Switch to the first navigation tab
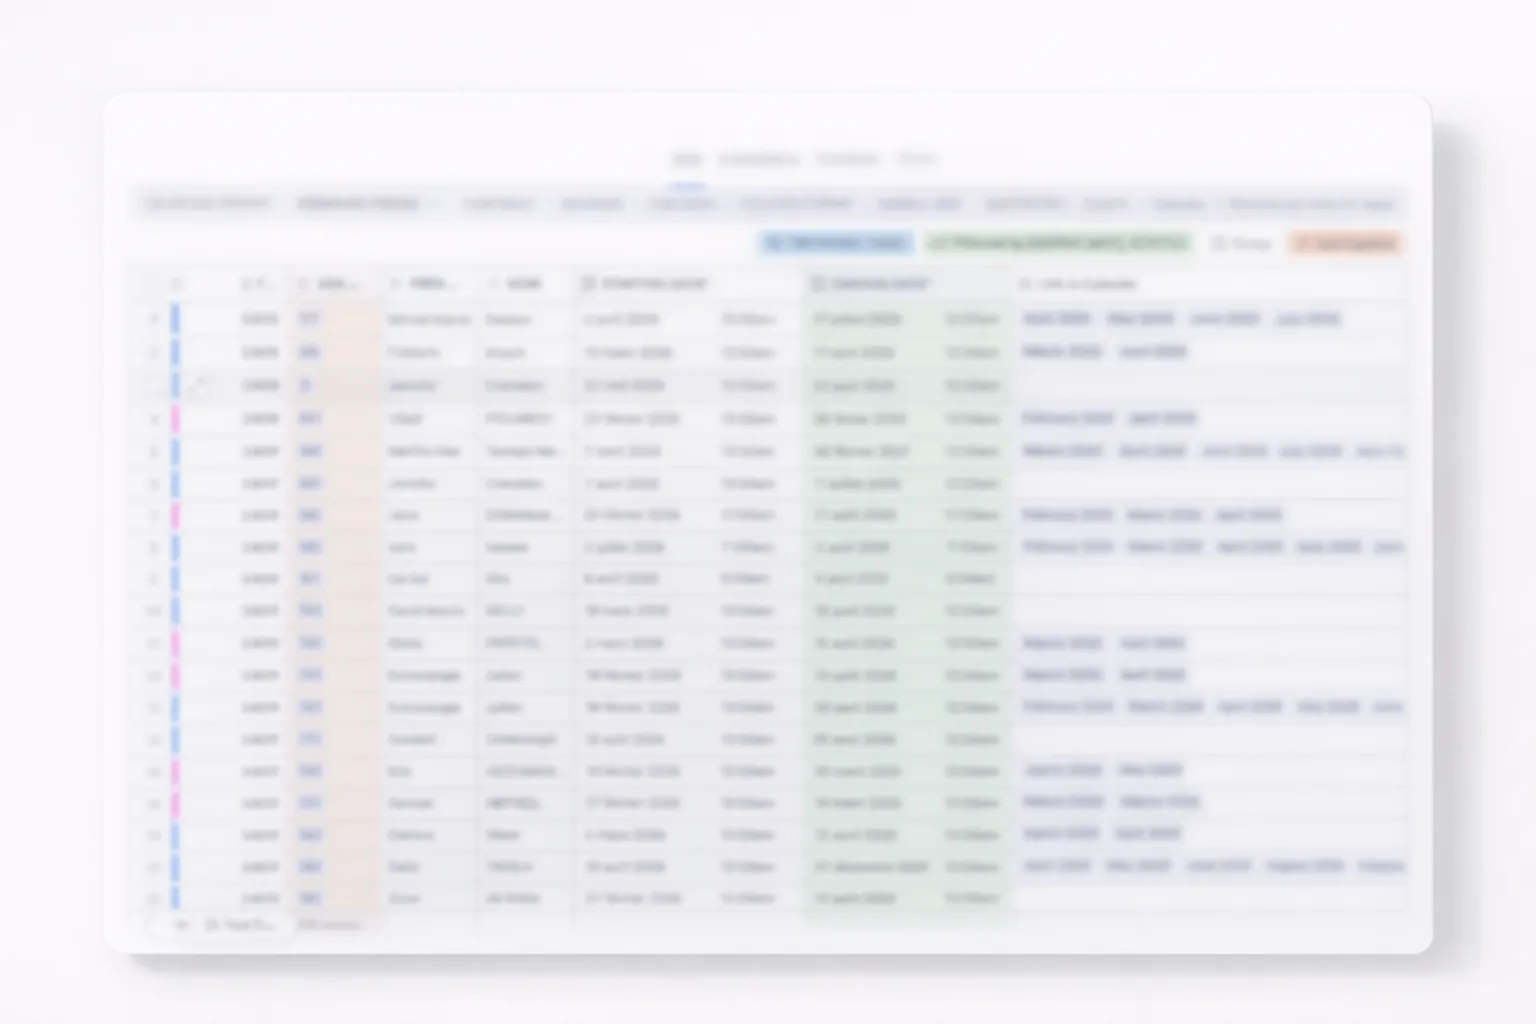Image resolution: width=1536 pixels, height=1024 pixels. pos(686,159)
